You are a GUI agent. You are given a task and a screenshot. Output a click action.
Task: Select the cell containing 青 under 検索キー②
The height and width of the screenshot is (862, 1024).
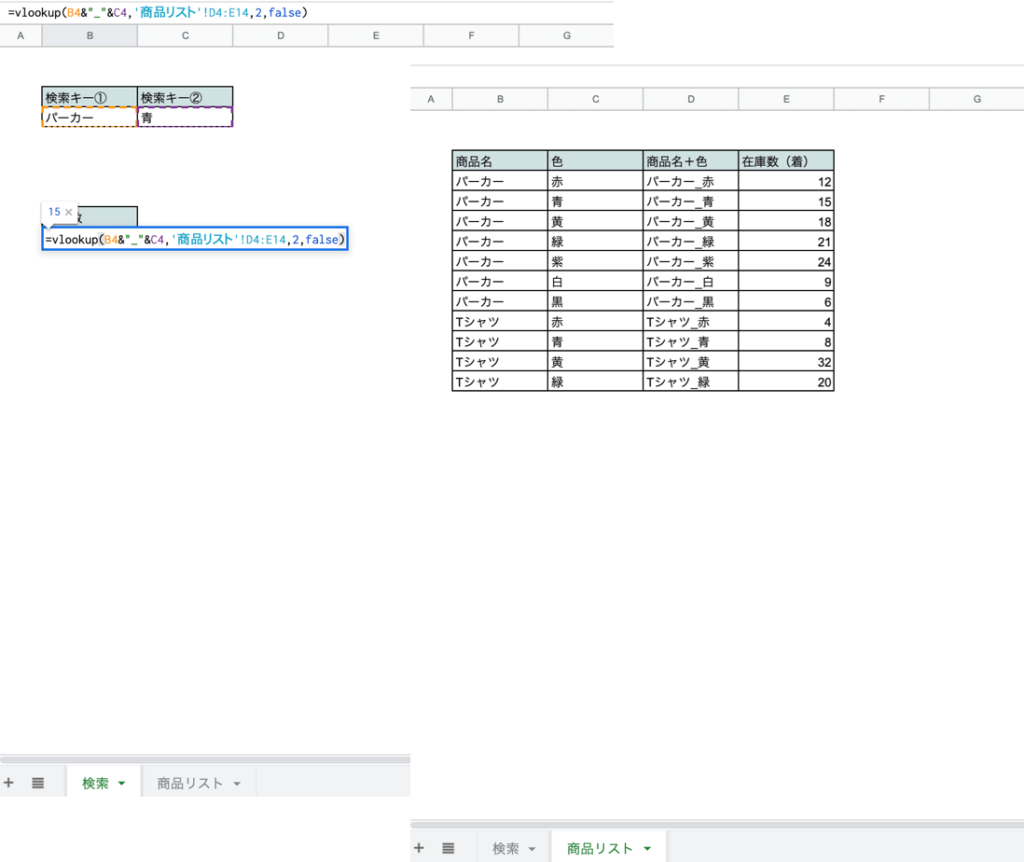click(185, 117)
